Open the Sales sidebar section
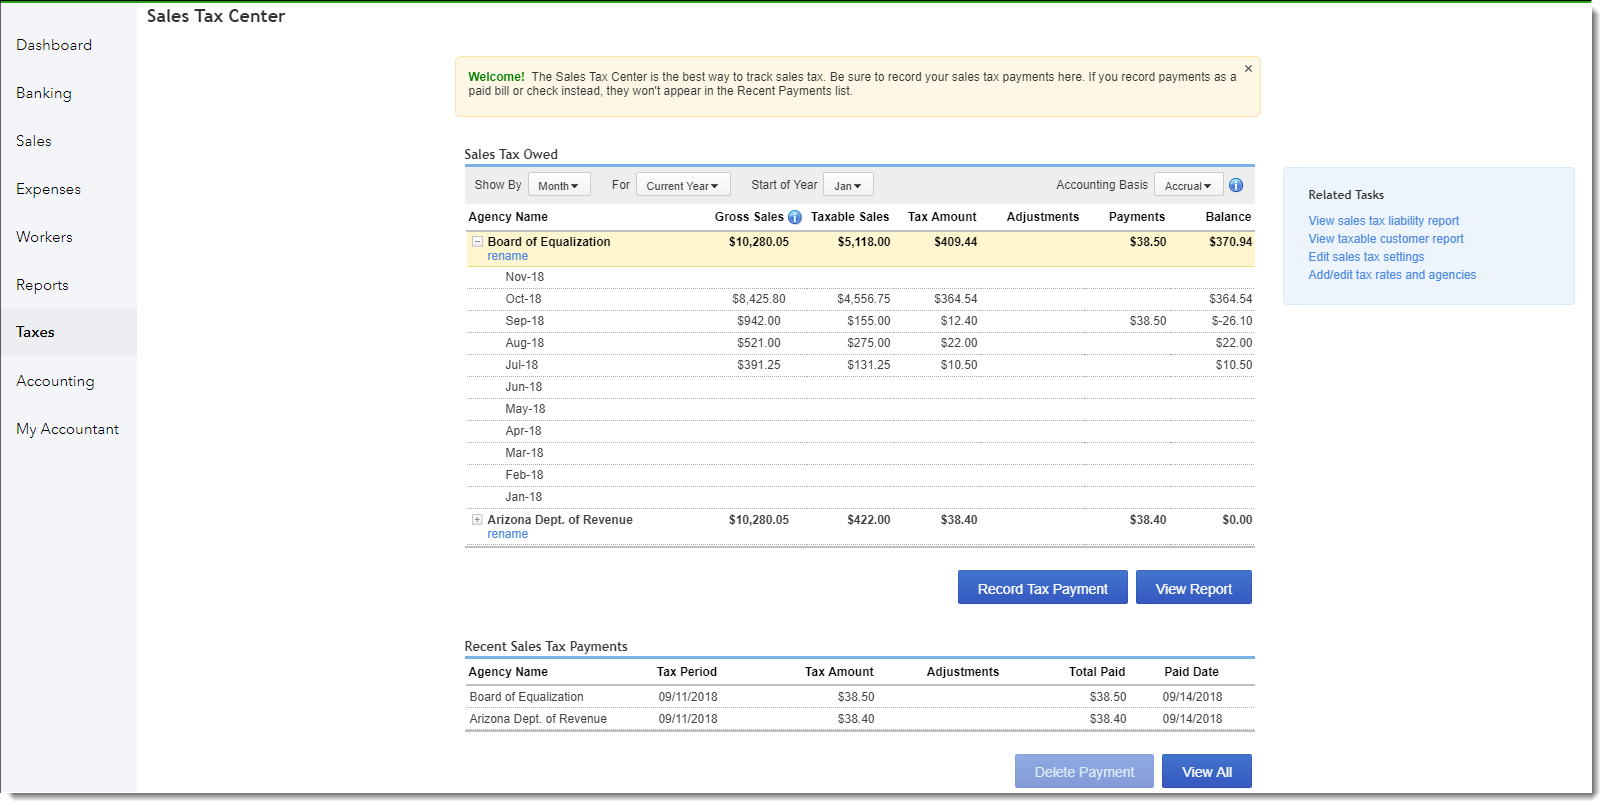This screenshot has height=808, width=1607. pos(34,141)
